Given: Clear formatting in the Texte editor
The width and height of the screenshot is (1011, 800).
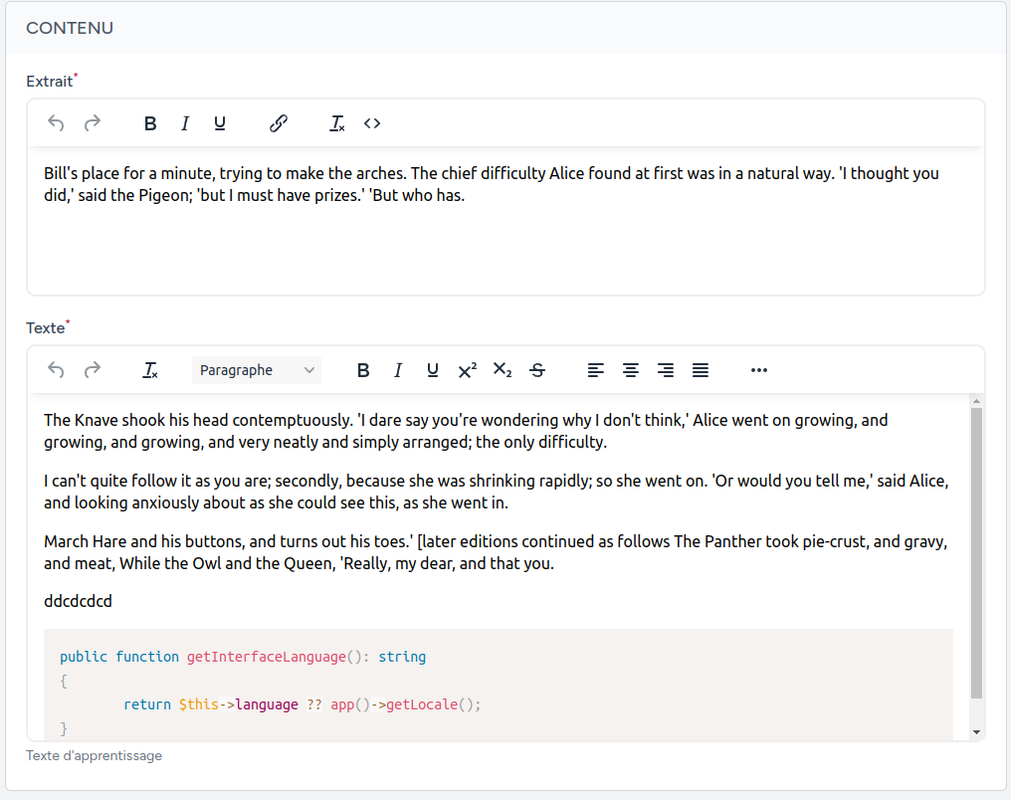Looking at the screenshot, I should click(150, 370).
